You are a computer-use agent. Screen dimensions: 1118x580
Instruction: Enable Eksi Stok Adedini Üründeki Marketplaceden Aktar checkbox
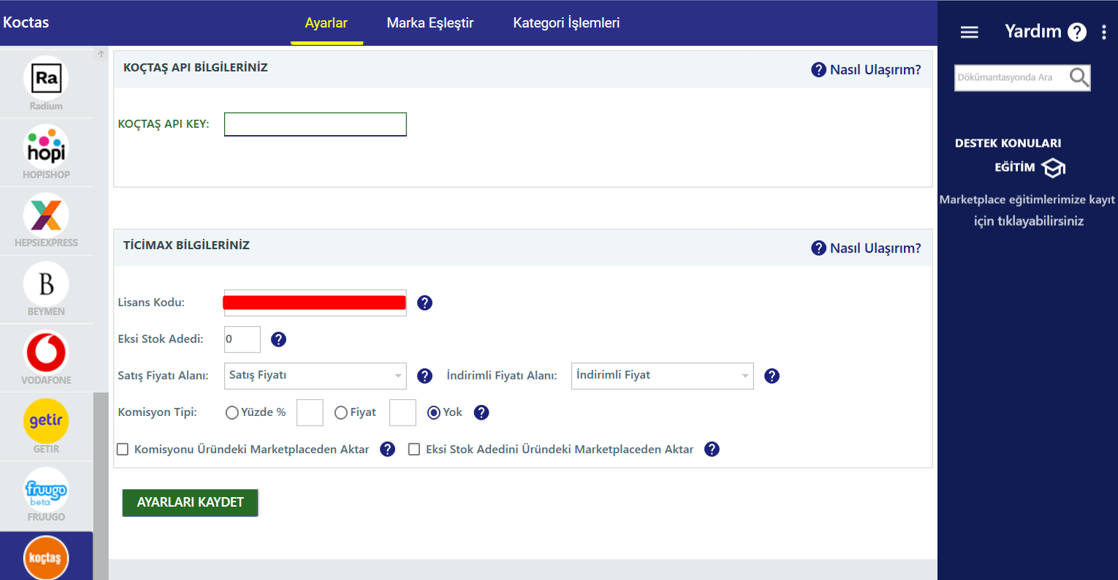click(414, 449)
